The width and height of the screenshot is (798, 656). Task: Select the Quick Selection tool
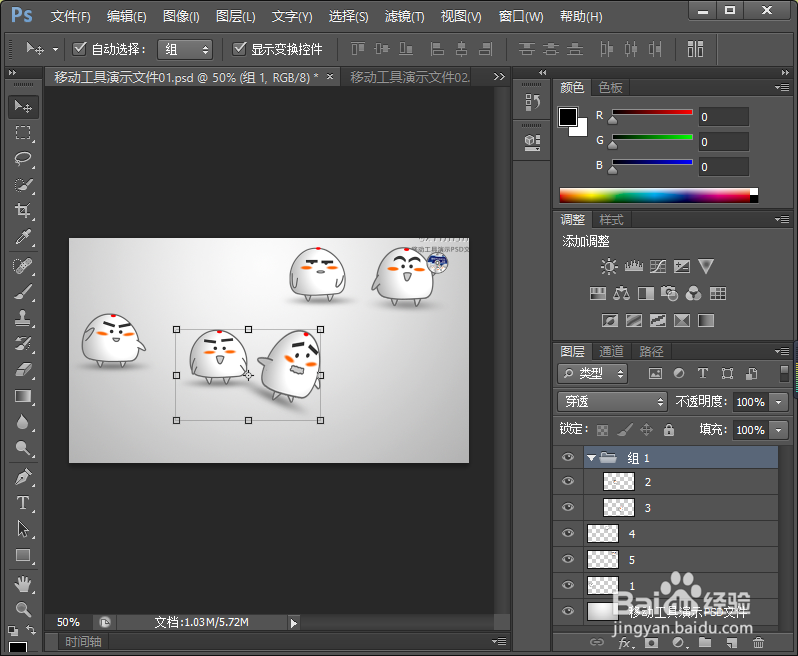tap(23, 185)
